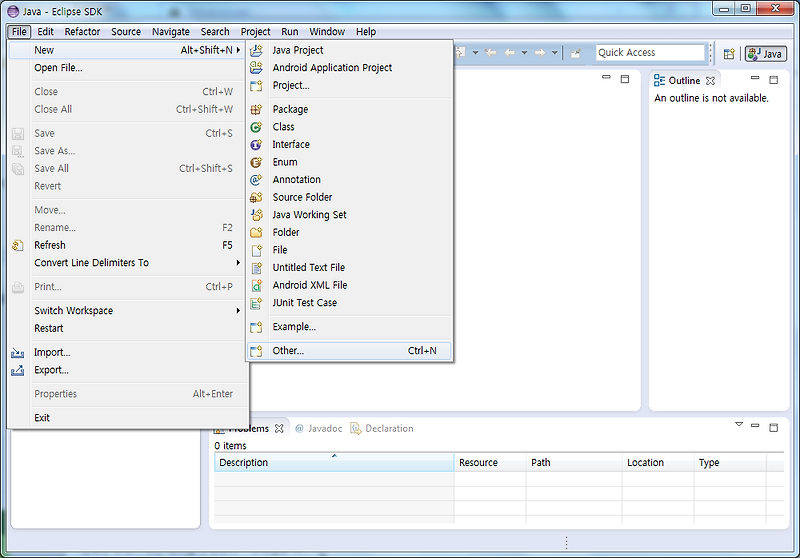
Task: Open the Problems view menu triangle
Action: pyautogui.click(x=739, y=424)
